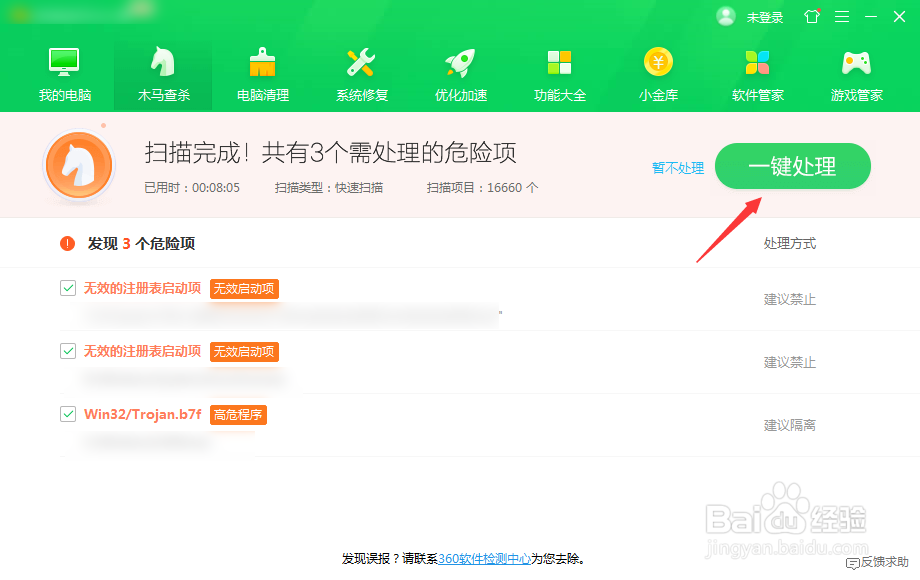Click the 暂不处理 skip link
Viewport: 920px width, 580px height.
pyautogui.click(x=677, y=168)
